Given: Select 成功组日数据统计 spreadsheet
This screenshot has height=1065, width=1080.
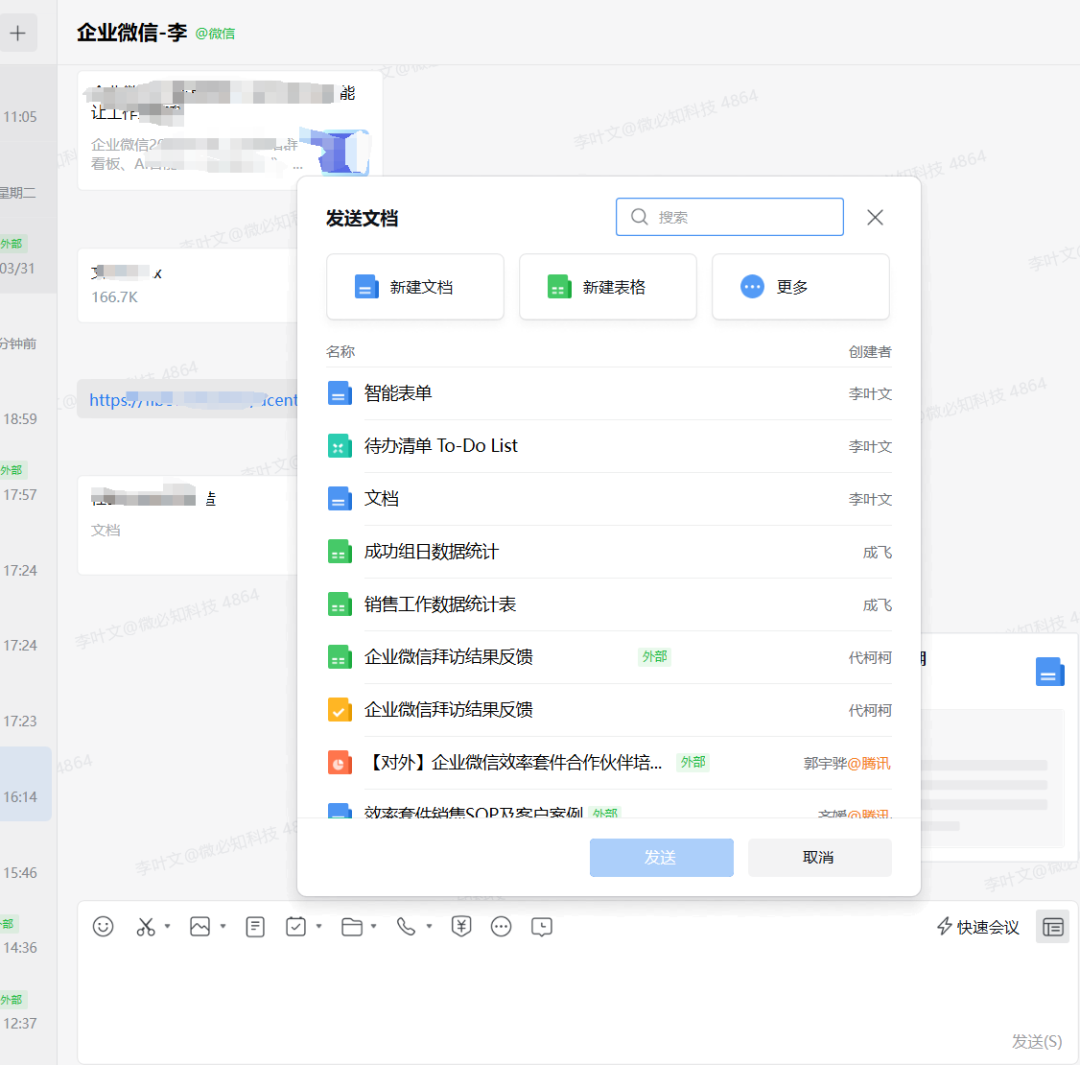Looking at the screenshot, I should pyautogui.click(x=609, y=552).
